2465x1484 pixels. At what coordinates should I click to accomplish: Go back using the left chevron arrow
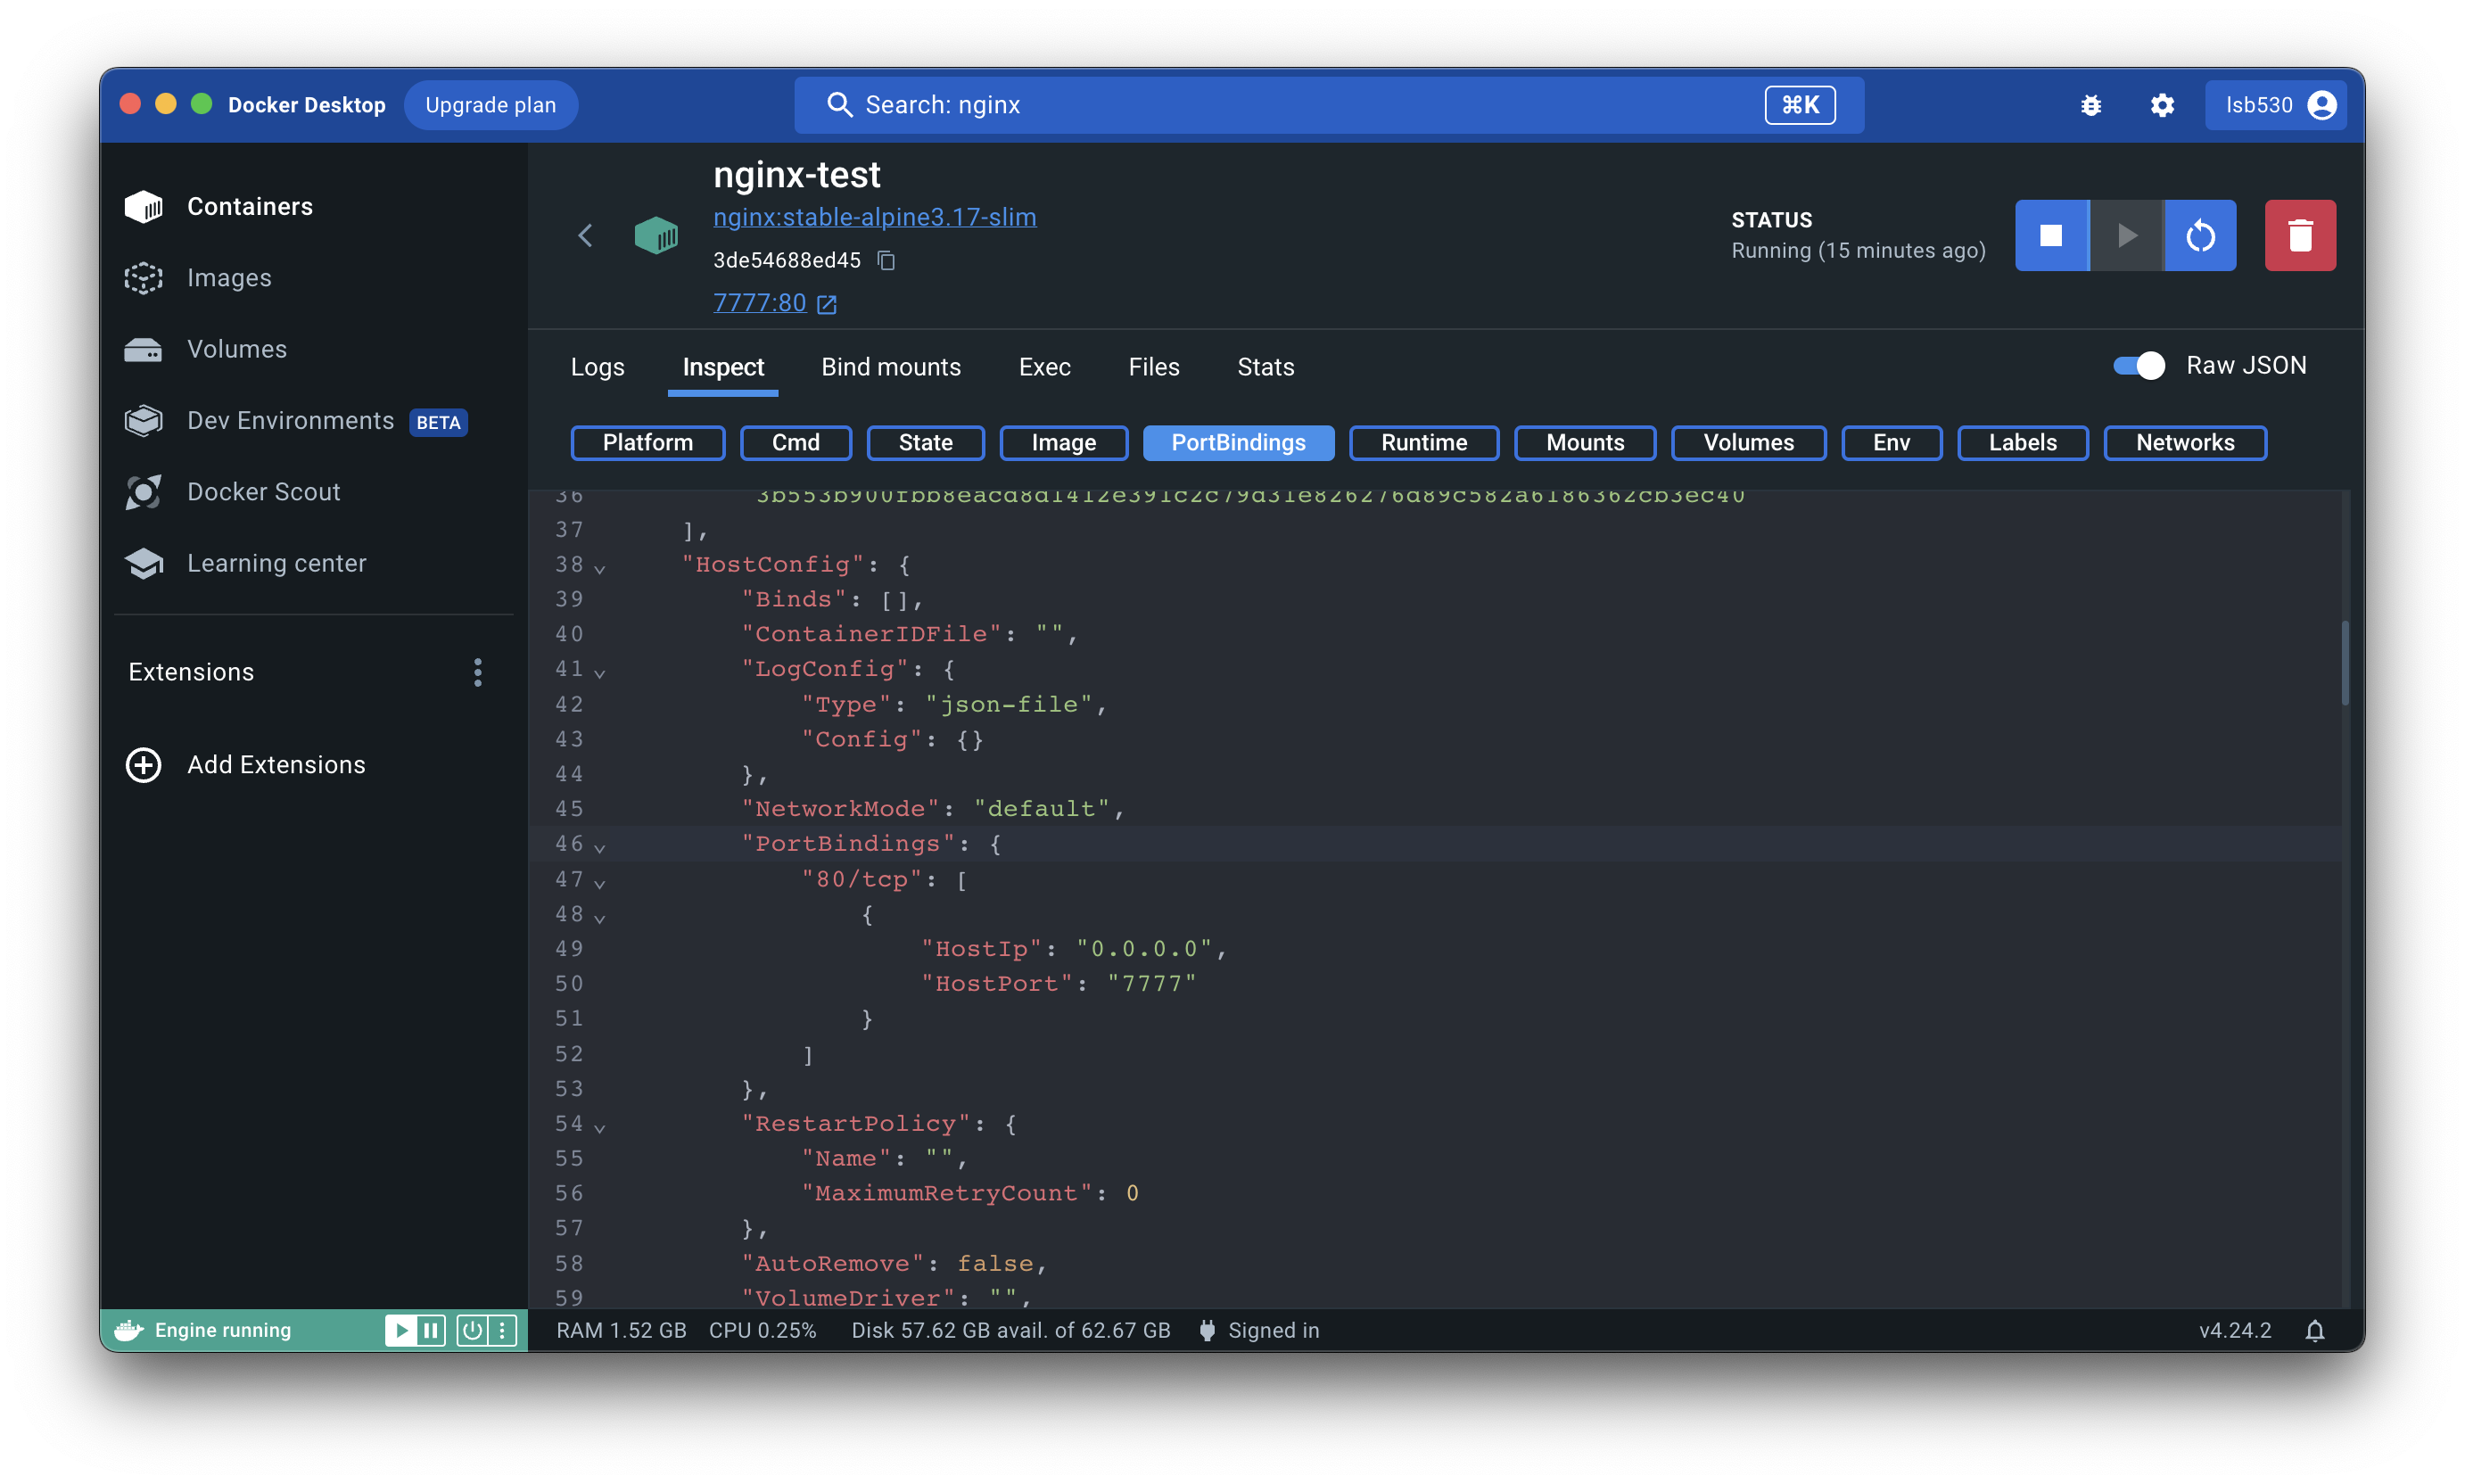pos(586,236)
